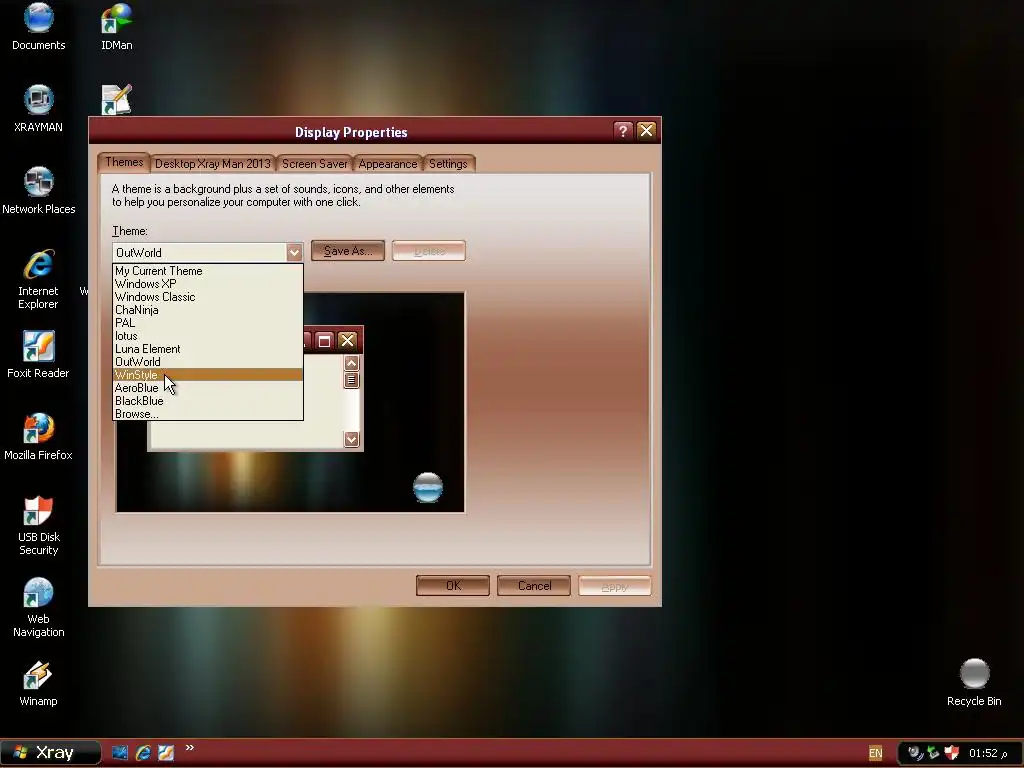
Task: Open the Screen Saver tab
Action: [315, 164]
